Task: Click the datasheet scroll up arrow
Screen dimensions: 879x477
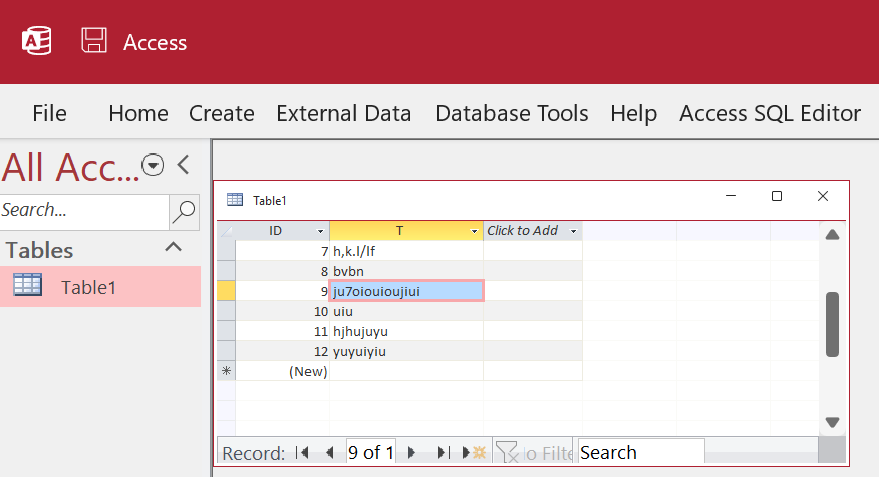Action: coord(832,235)
